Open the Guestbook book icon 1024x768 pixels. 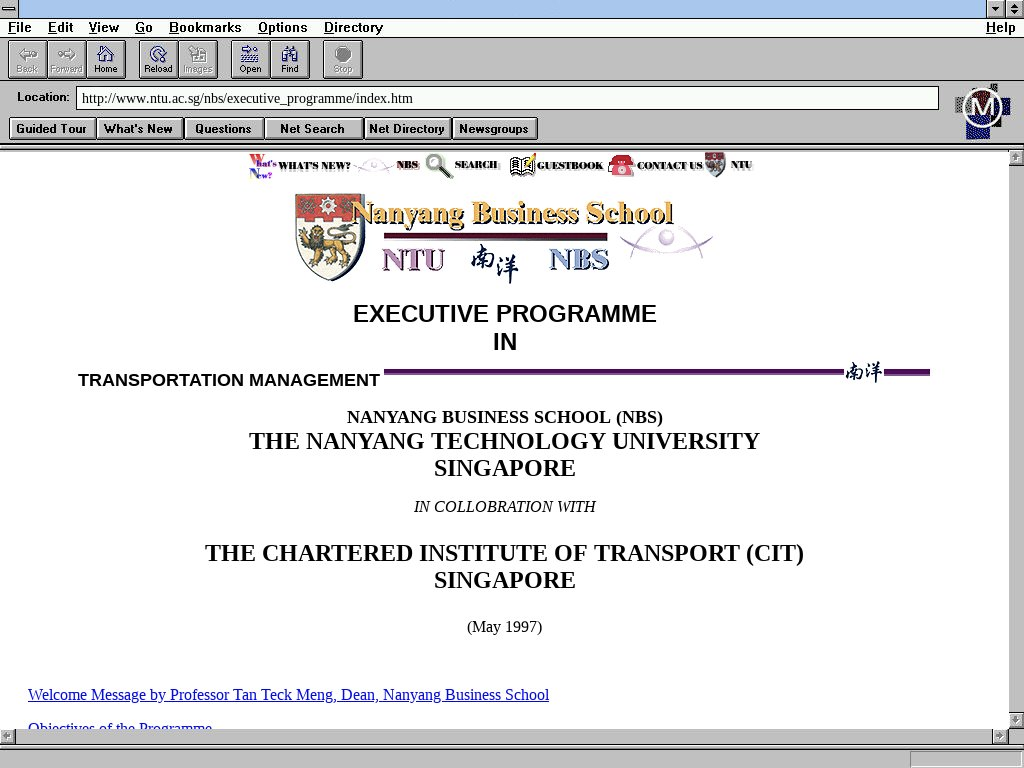coord(522,166)
